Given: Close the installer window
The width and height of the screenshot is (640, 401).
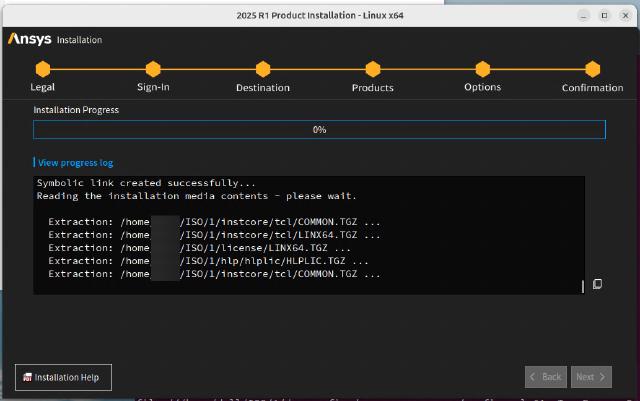Looking at the screenshot, I should point(625,16).
